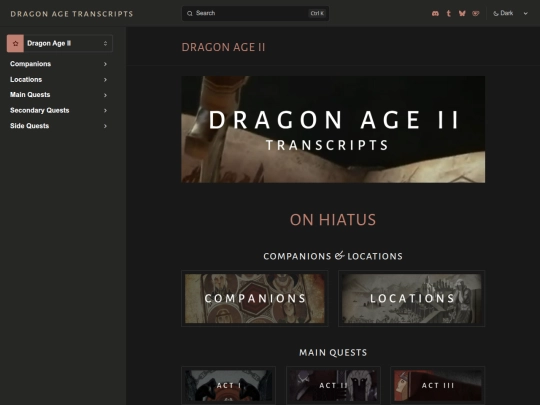This screenshot has width=540, height=405.
Task: Click the Dragon Age II Transcripts banner
Action: 333,129
